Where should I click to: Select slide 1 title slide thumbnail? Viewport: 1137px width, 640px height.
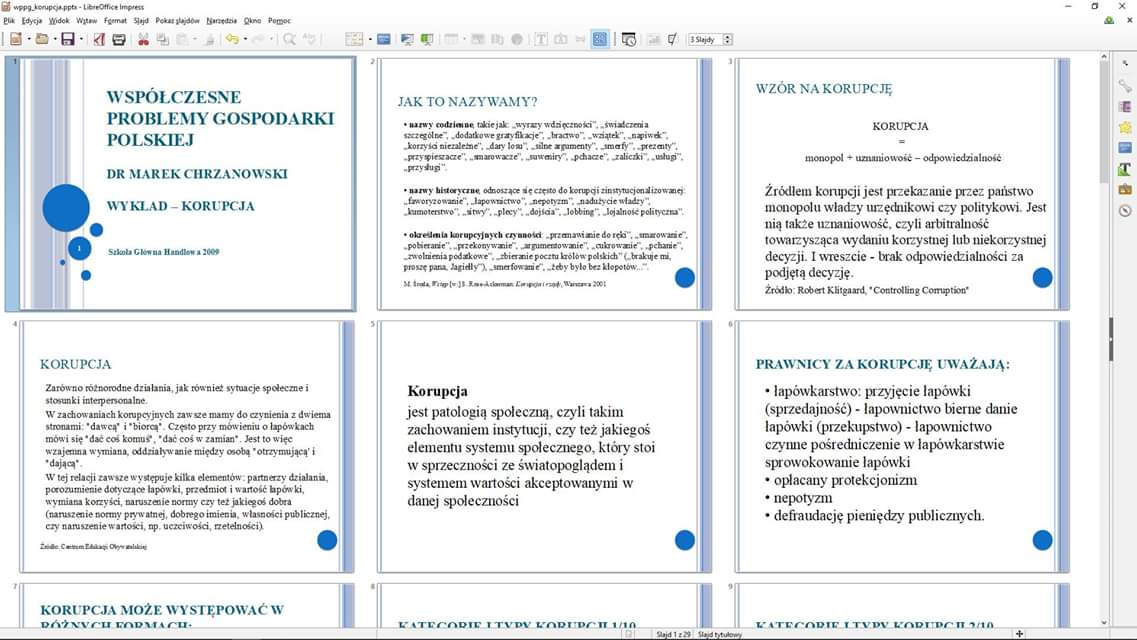pos(188,184)
